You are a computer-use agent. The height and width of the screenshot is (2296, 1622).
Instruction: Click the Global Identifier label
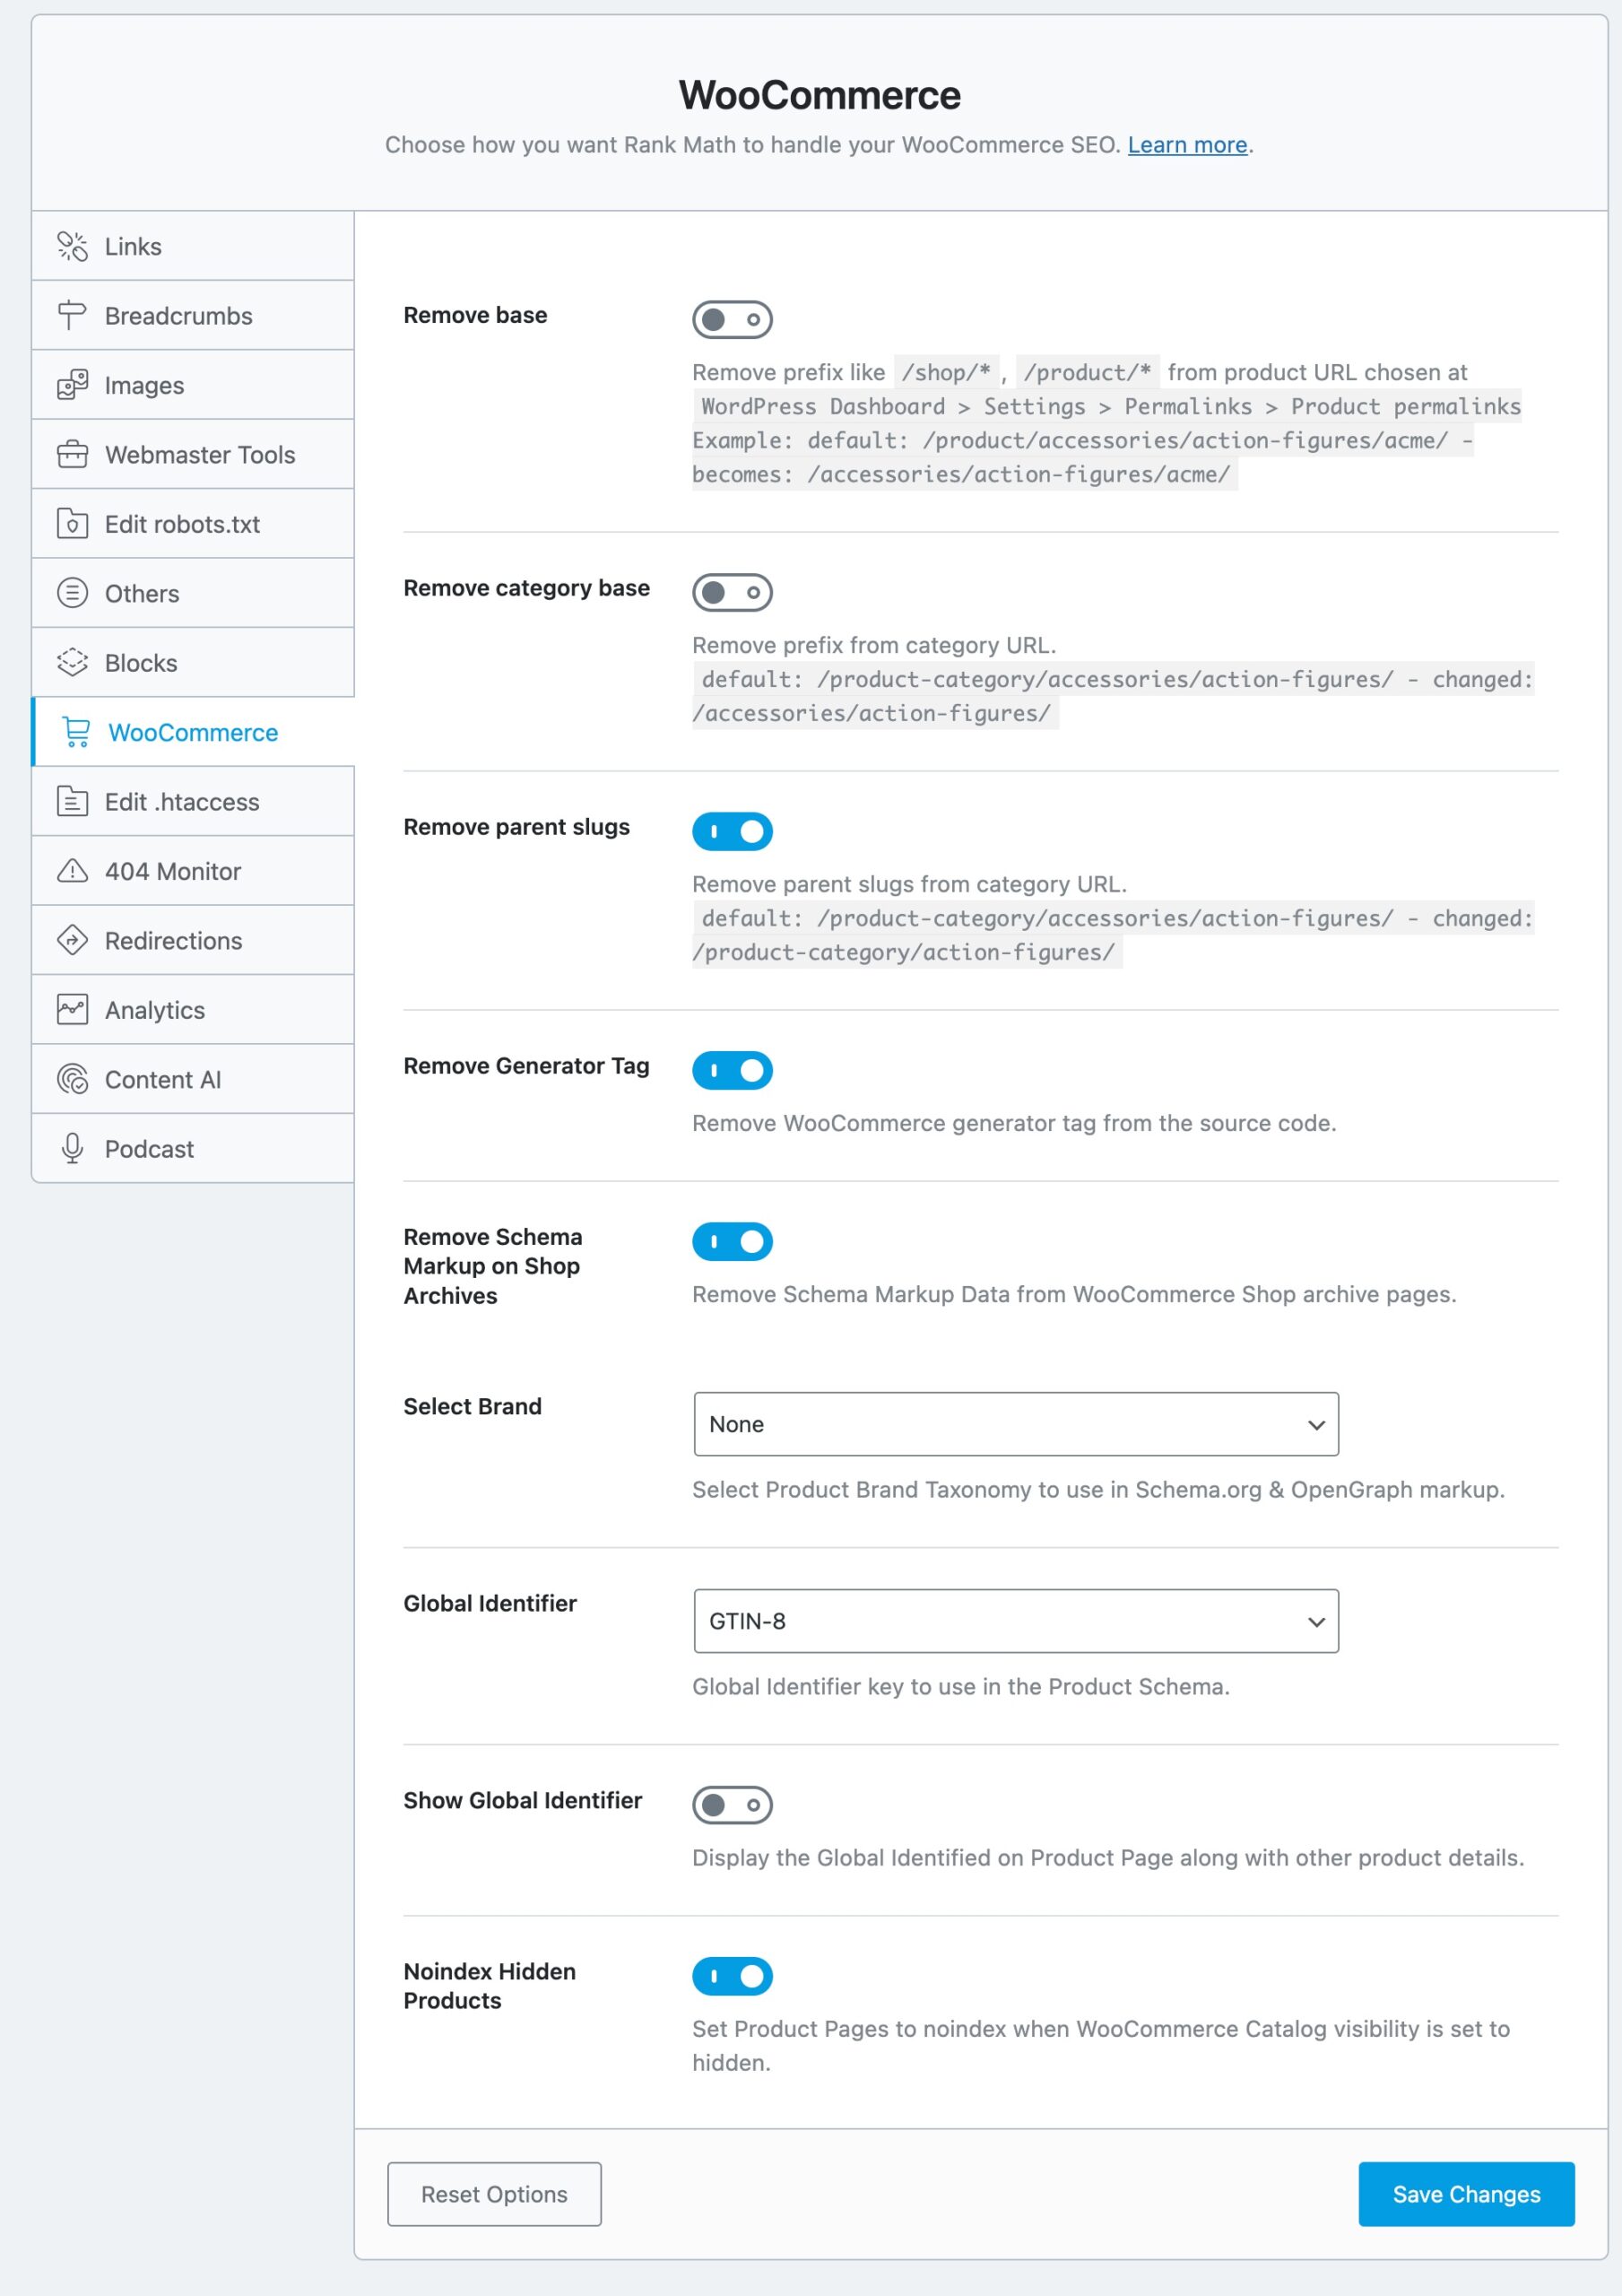(x=490, y=1603)
